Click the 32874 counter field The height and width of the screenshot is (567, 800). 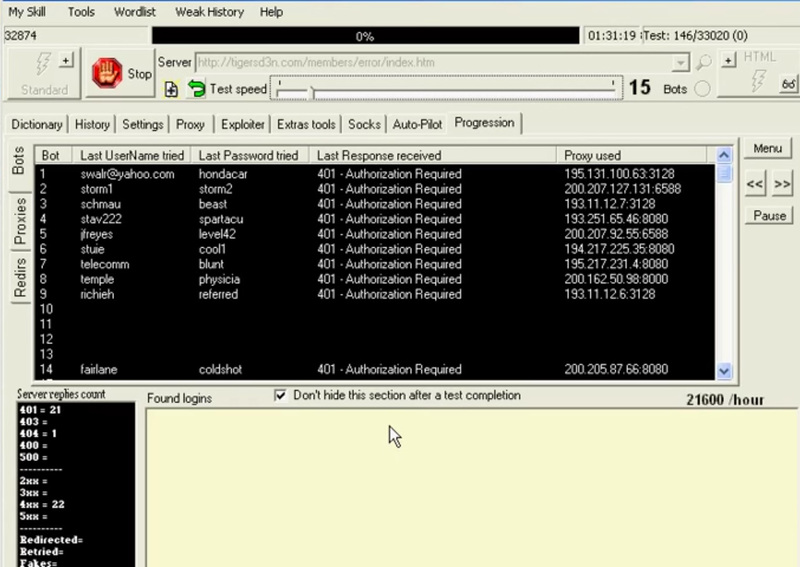tap(76, 36)
